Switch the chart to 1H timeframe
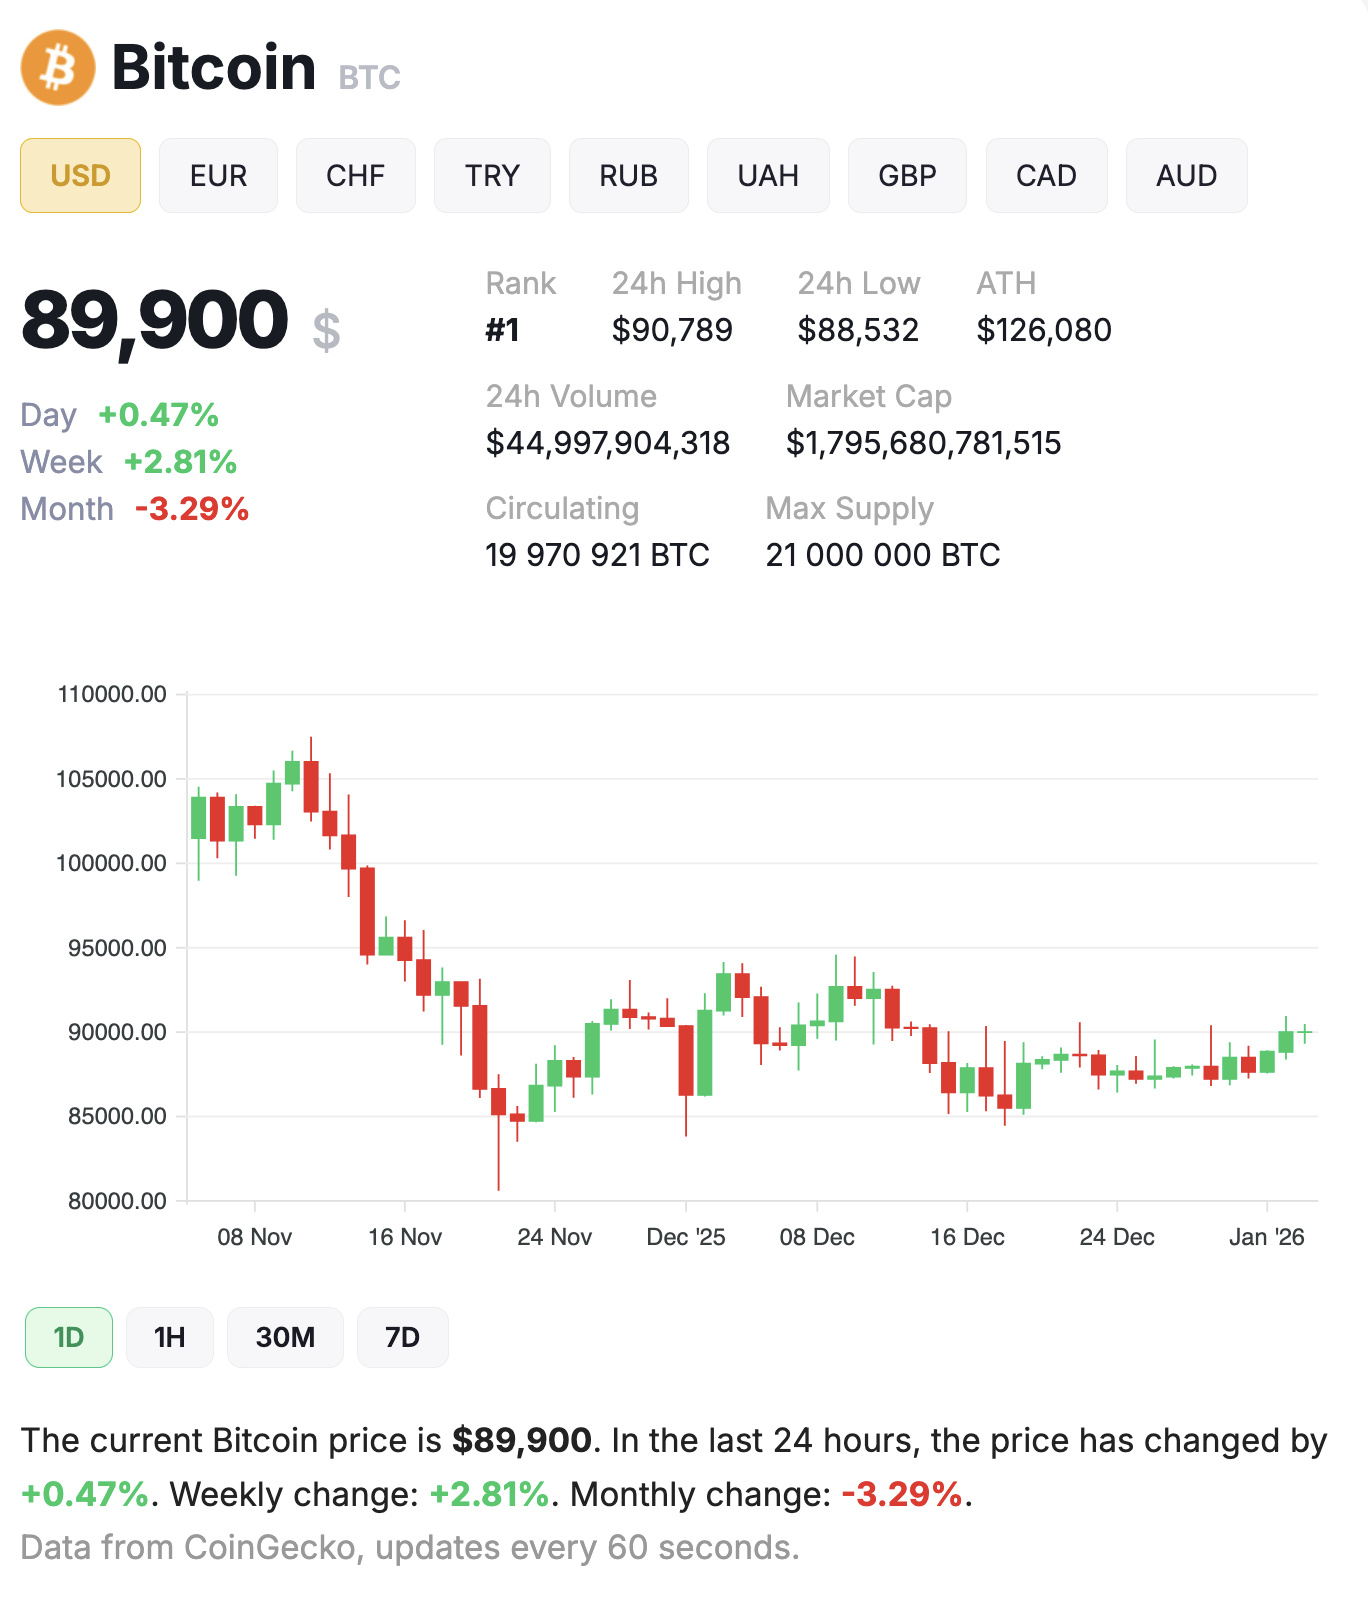The image size is (1368, 1602). pos(169,1336)
